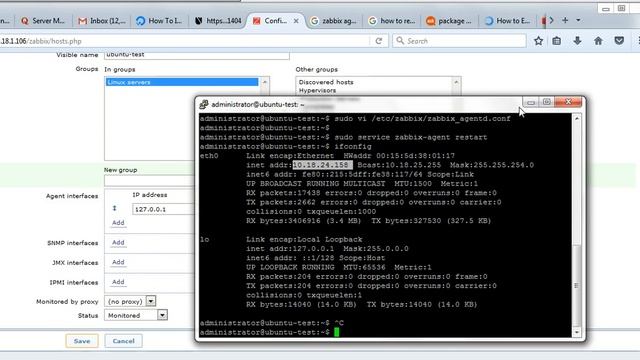
Task: Click the Cancel button
Action: click(123, 341)
